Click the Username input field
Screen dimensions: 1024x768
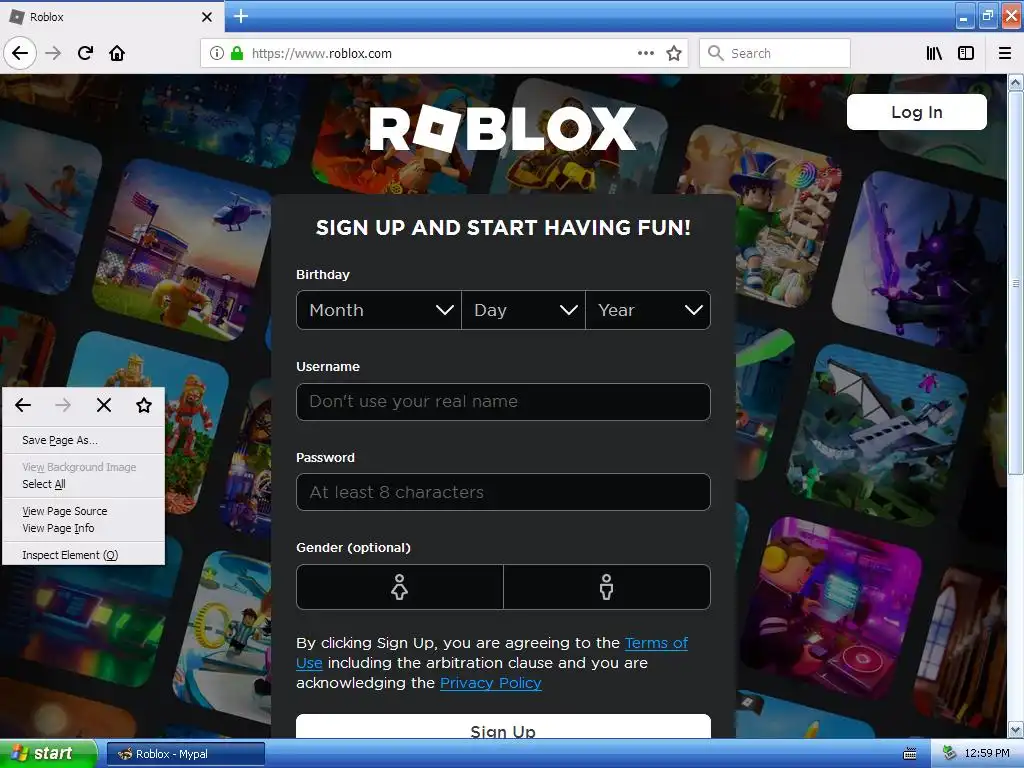coord(504,402)
